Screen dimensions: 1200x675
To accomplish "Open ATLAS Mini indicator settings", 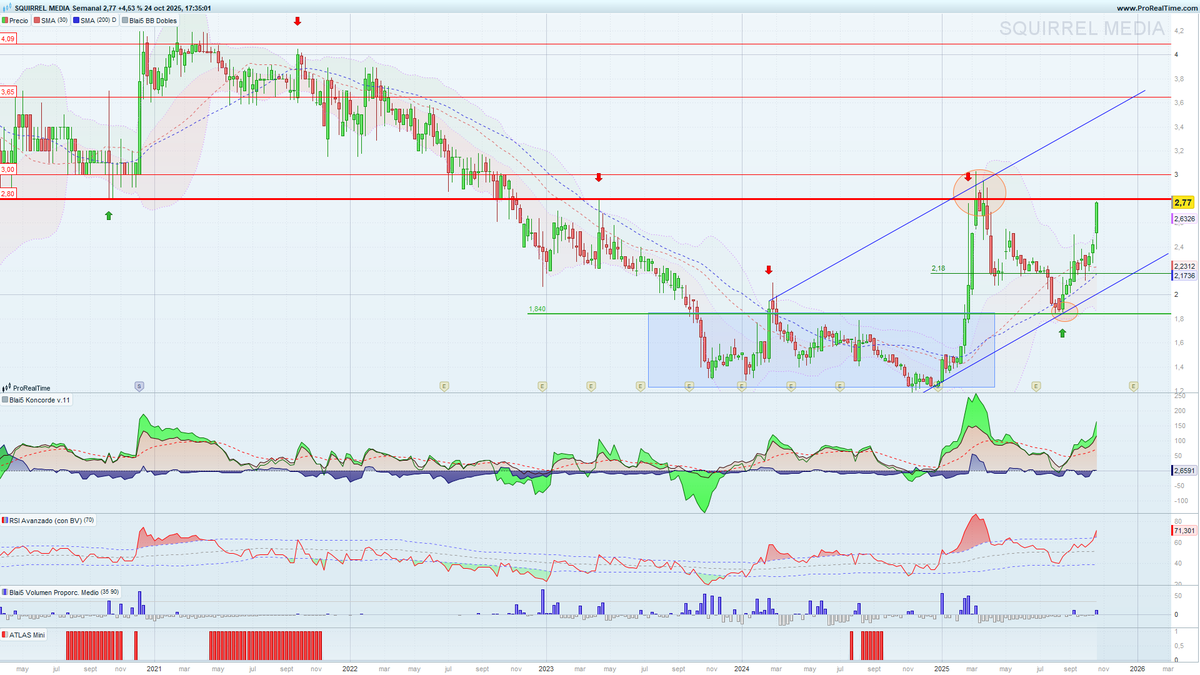I will click(x=23, y=634).
